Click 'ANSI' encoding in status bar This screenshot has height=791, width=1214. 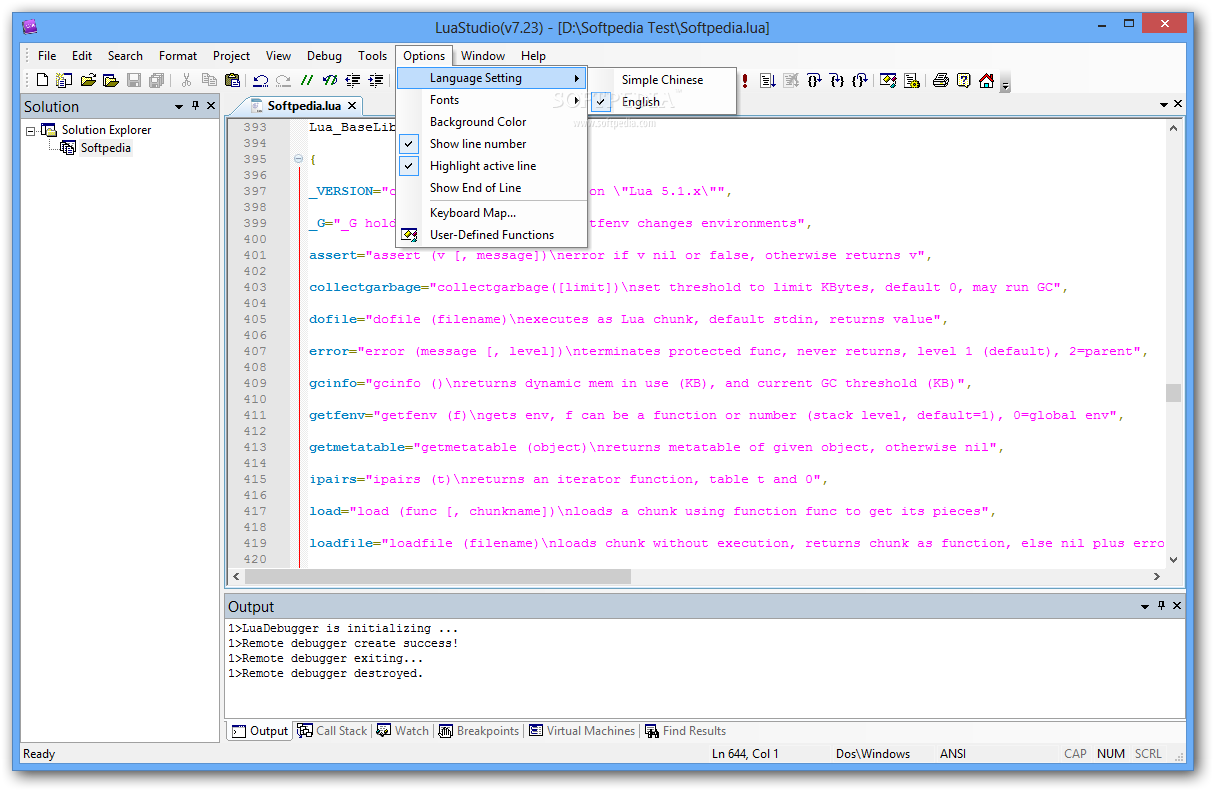[x=953, y=754]
